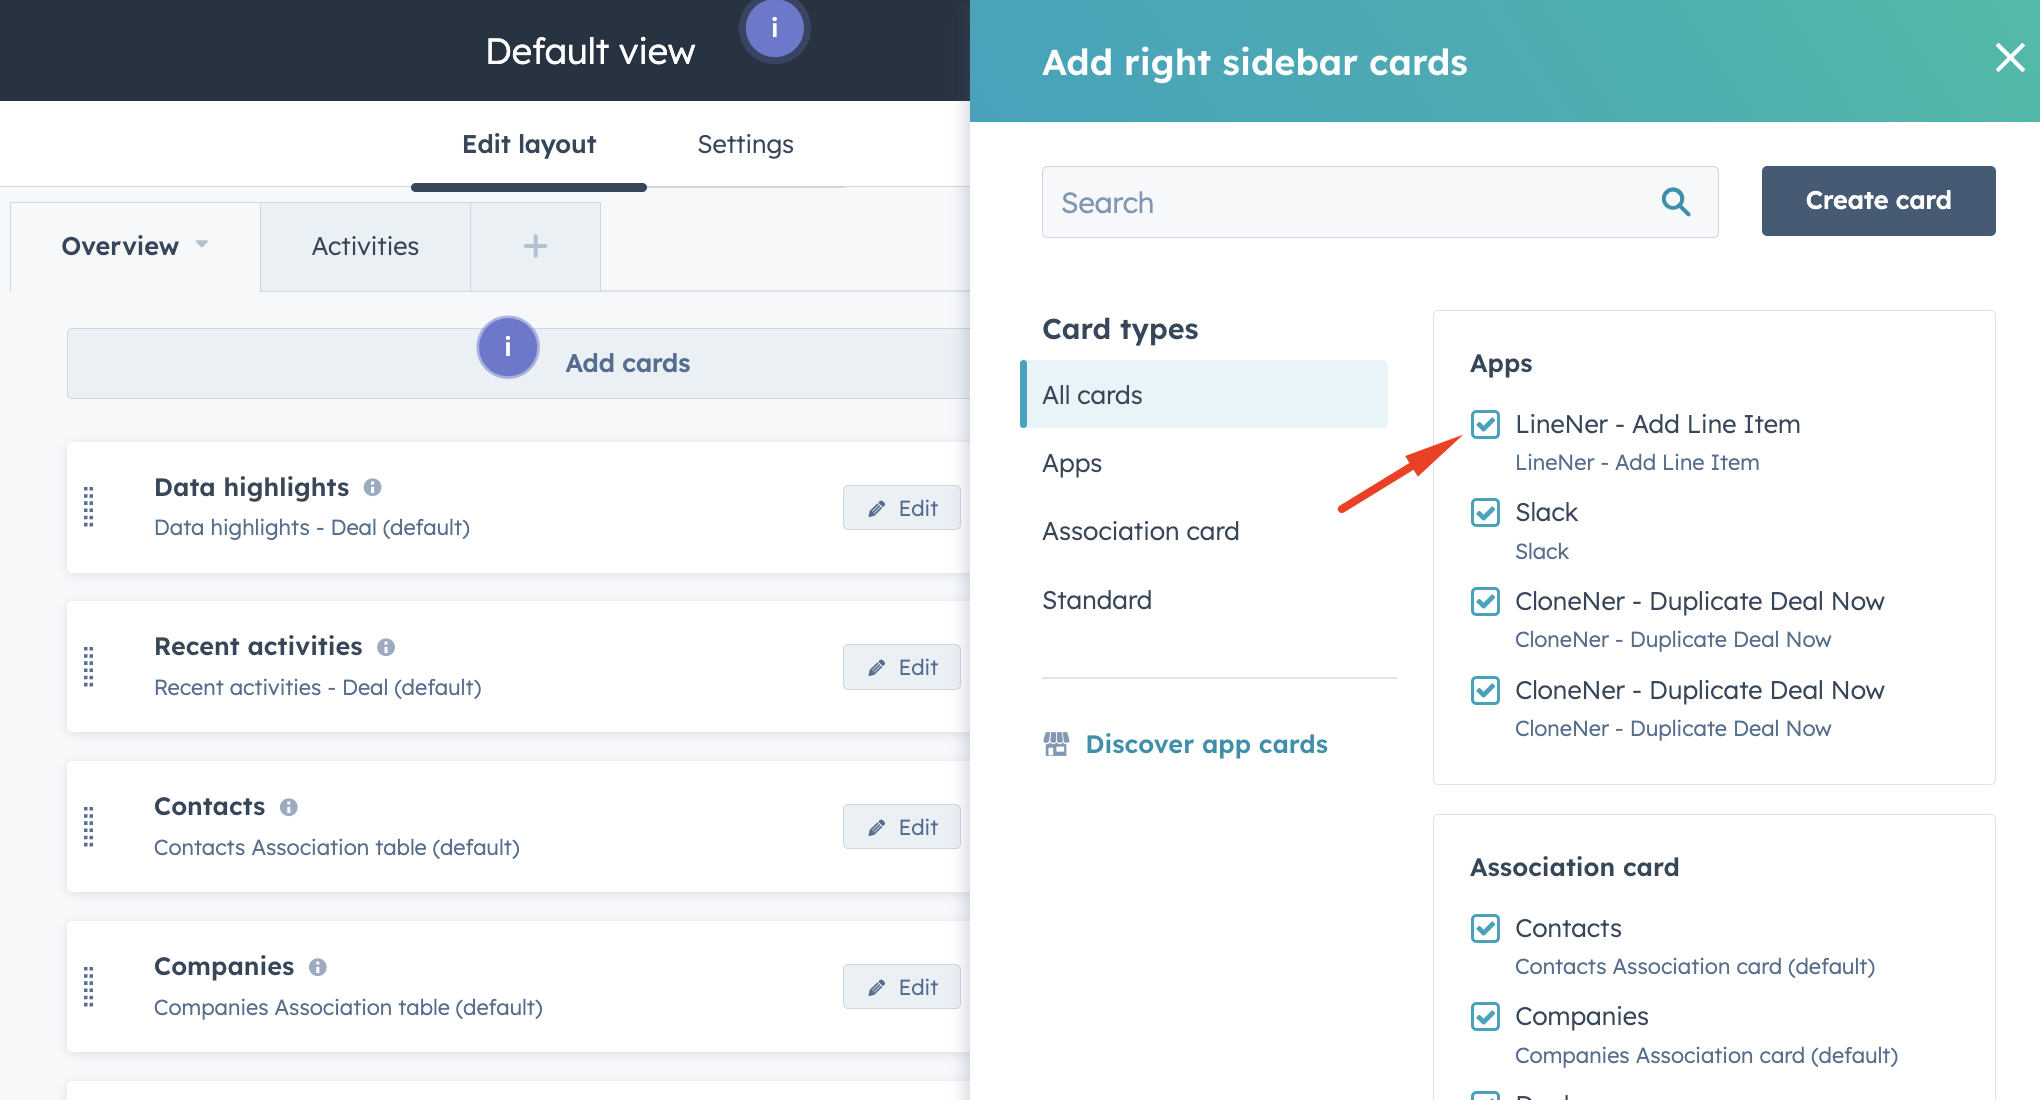Uncheck the Companies association card checkbox
This screenshot has width=2040, height=1100.
1485,1017
